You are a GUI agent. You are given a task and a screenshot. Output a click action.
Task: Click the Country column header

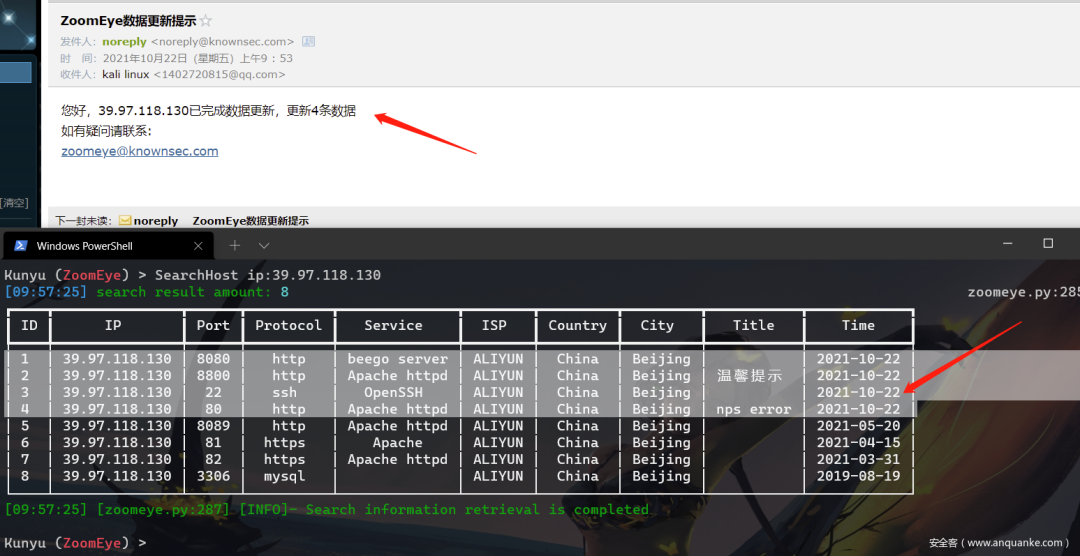pos(577,325)
